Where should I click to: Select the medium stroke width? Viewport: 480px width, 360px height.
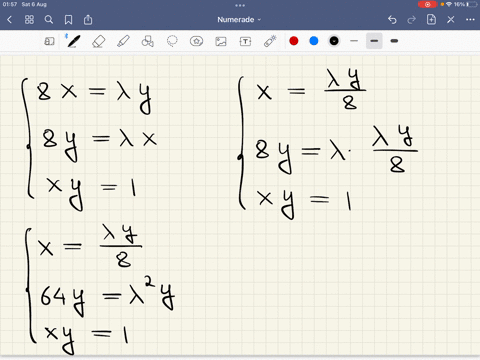pyautogui.click(x=374, y=41)
